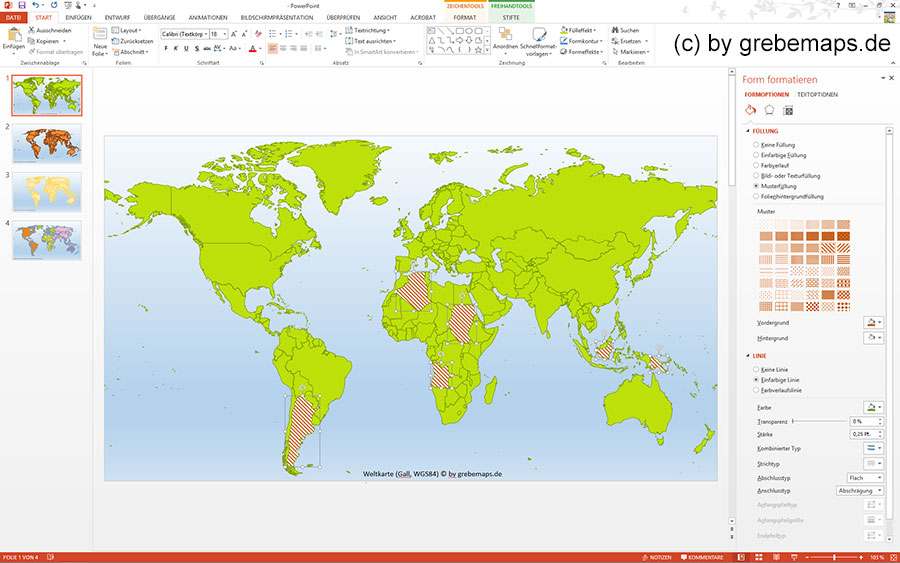Click NOTIZEN in status bar
This screenshot has width=900, height=563.
tap(657, 557)
